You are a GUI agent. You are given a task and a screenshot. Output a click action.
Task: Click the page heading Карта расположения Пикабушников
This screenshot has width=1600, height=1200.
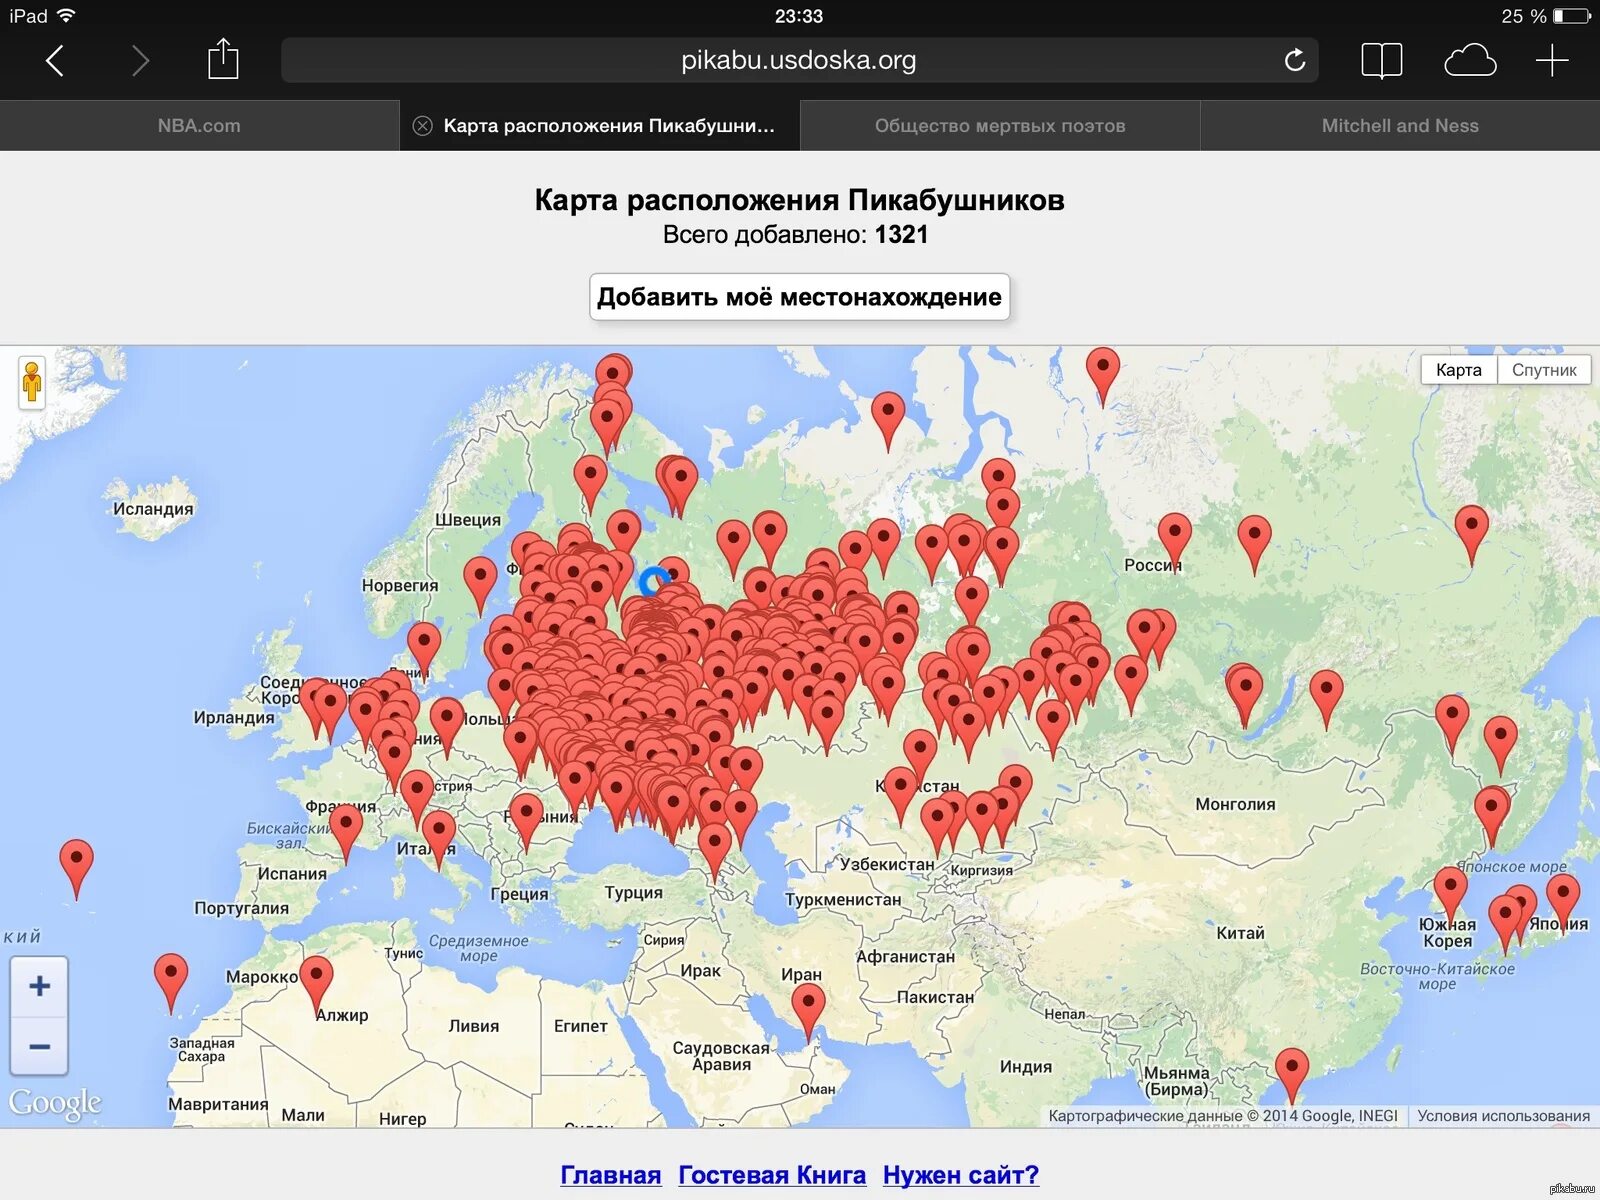799,200
